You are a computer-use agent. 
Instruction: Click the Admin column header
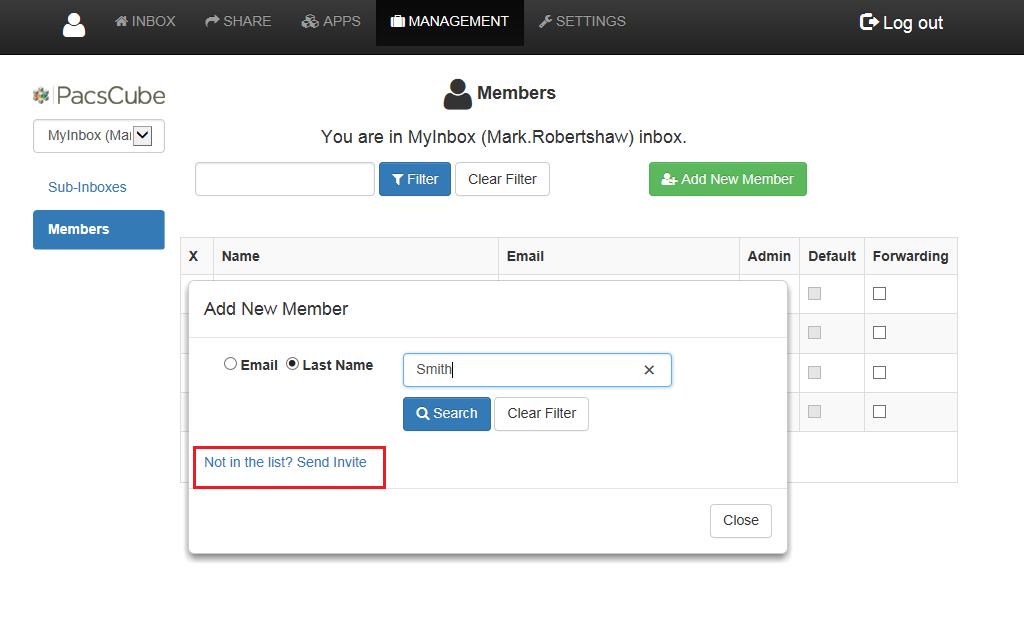tap(769, 256)
